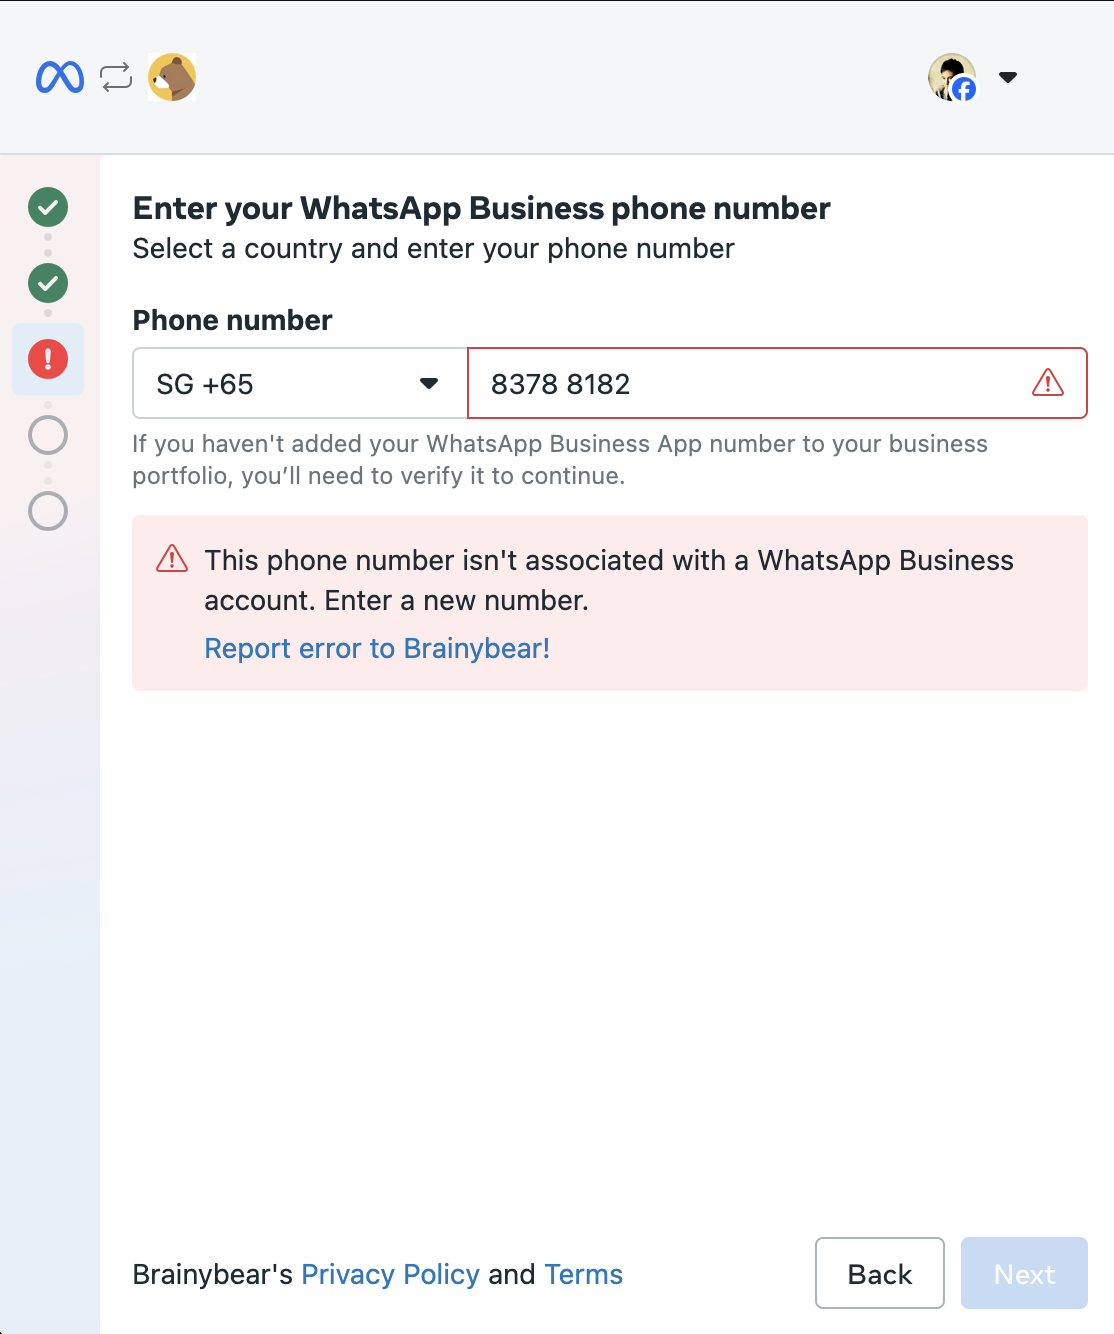Click the Next button
1114x1334 pixels.
click(x=1024, y=1273)
